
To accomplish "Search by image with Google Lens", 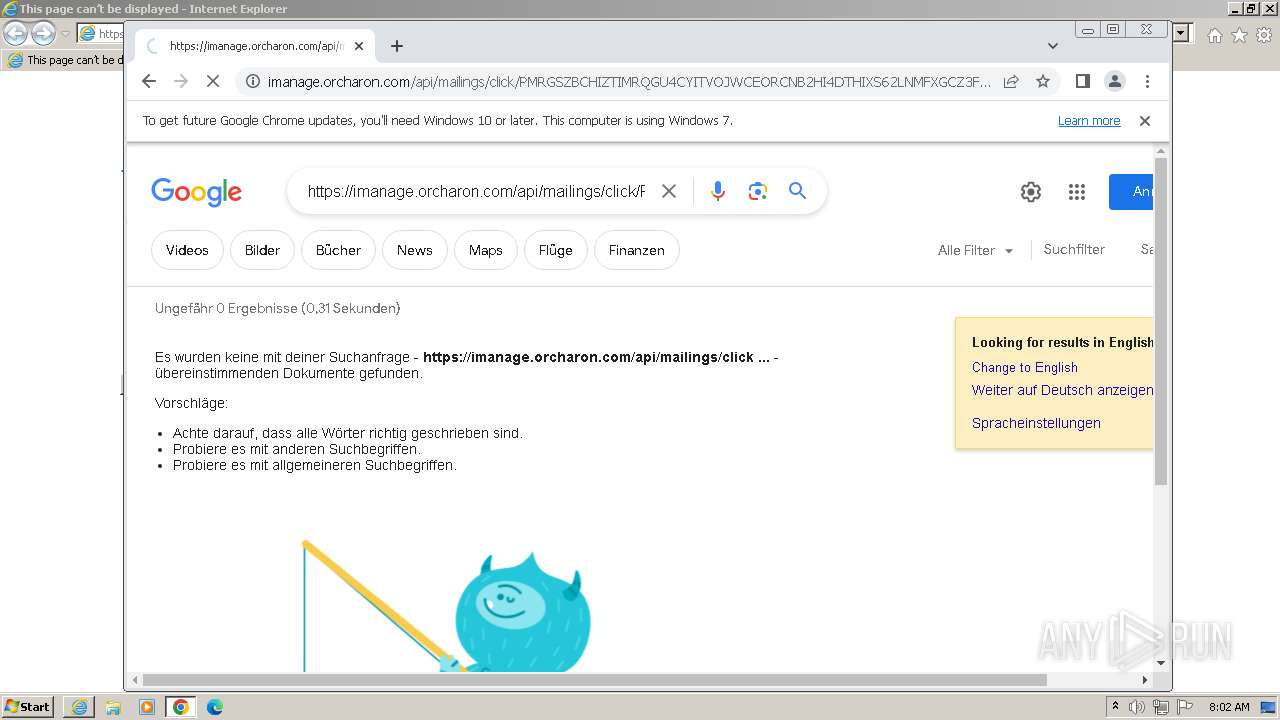I will [x=757, y=191].
